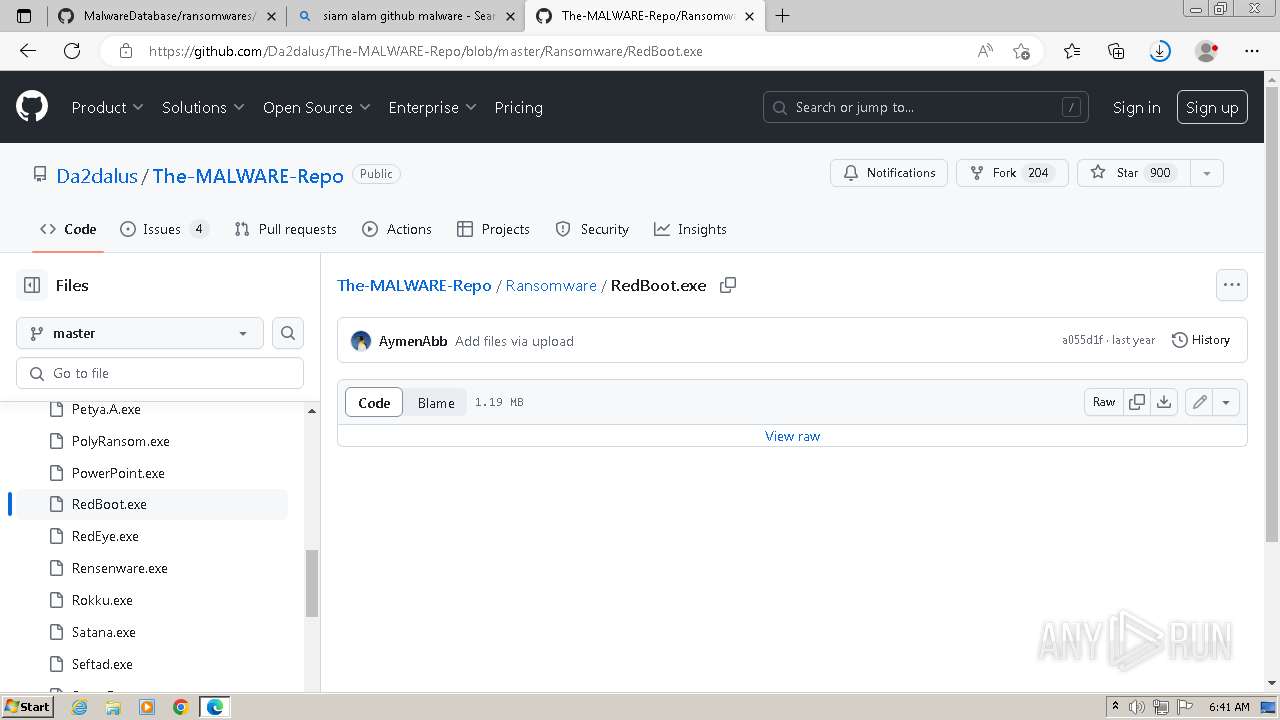Add page to favorites star icon
Screen dimensions: 1280x720
[1021, 51]
